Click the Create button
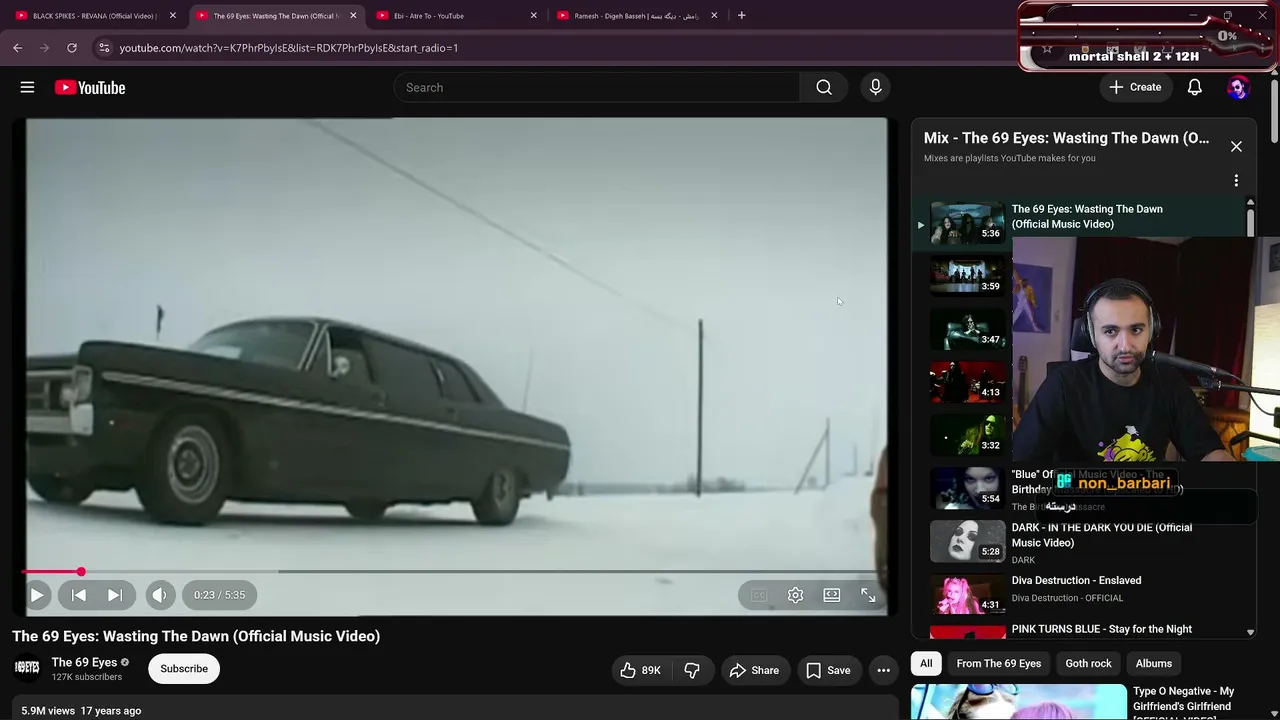Screen dimensions: 1280x720 click(x=1135, y=87)
